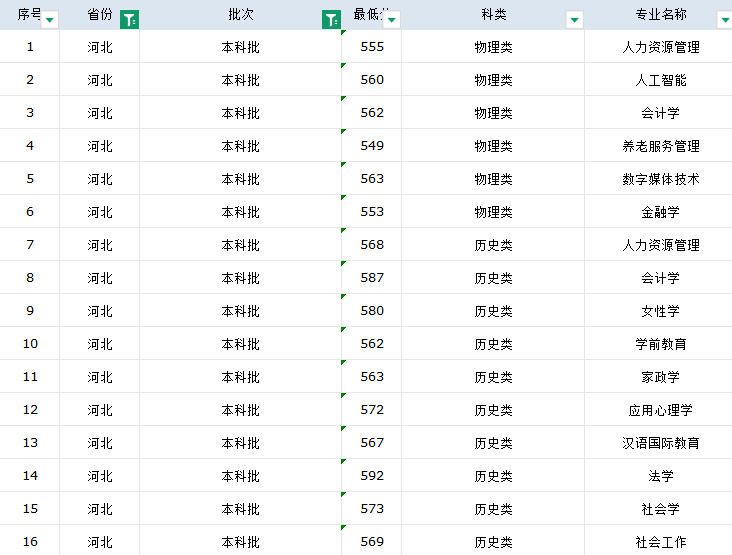Select serial number cell 16

30,541
